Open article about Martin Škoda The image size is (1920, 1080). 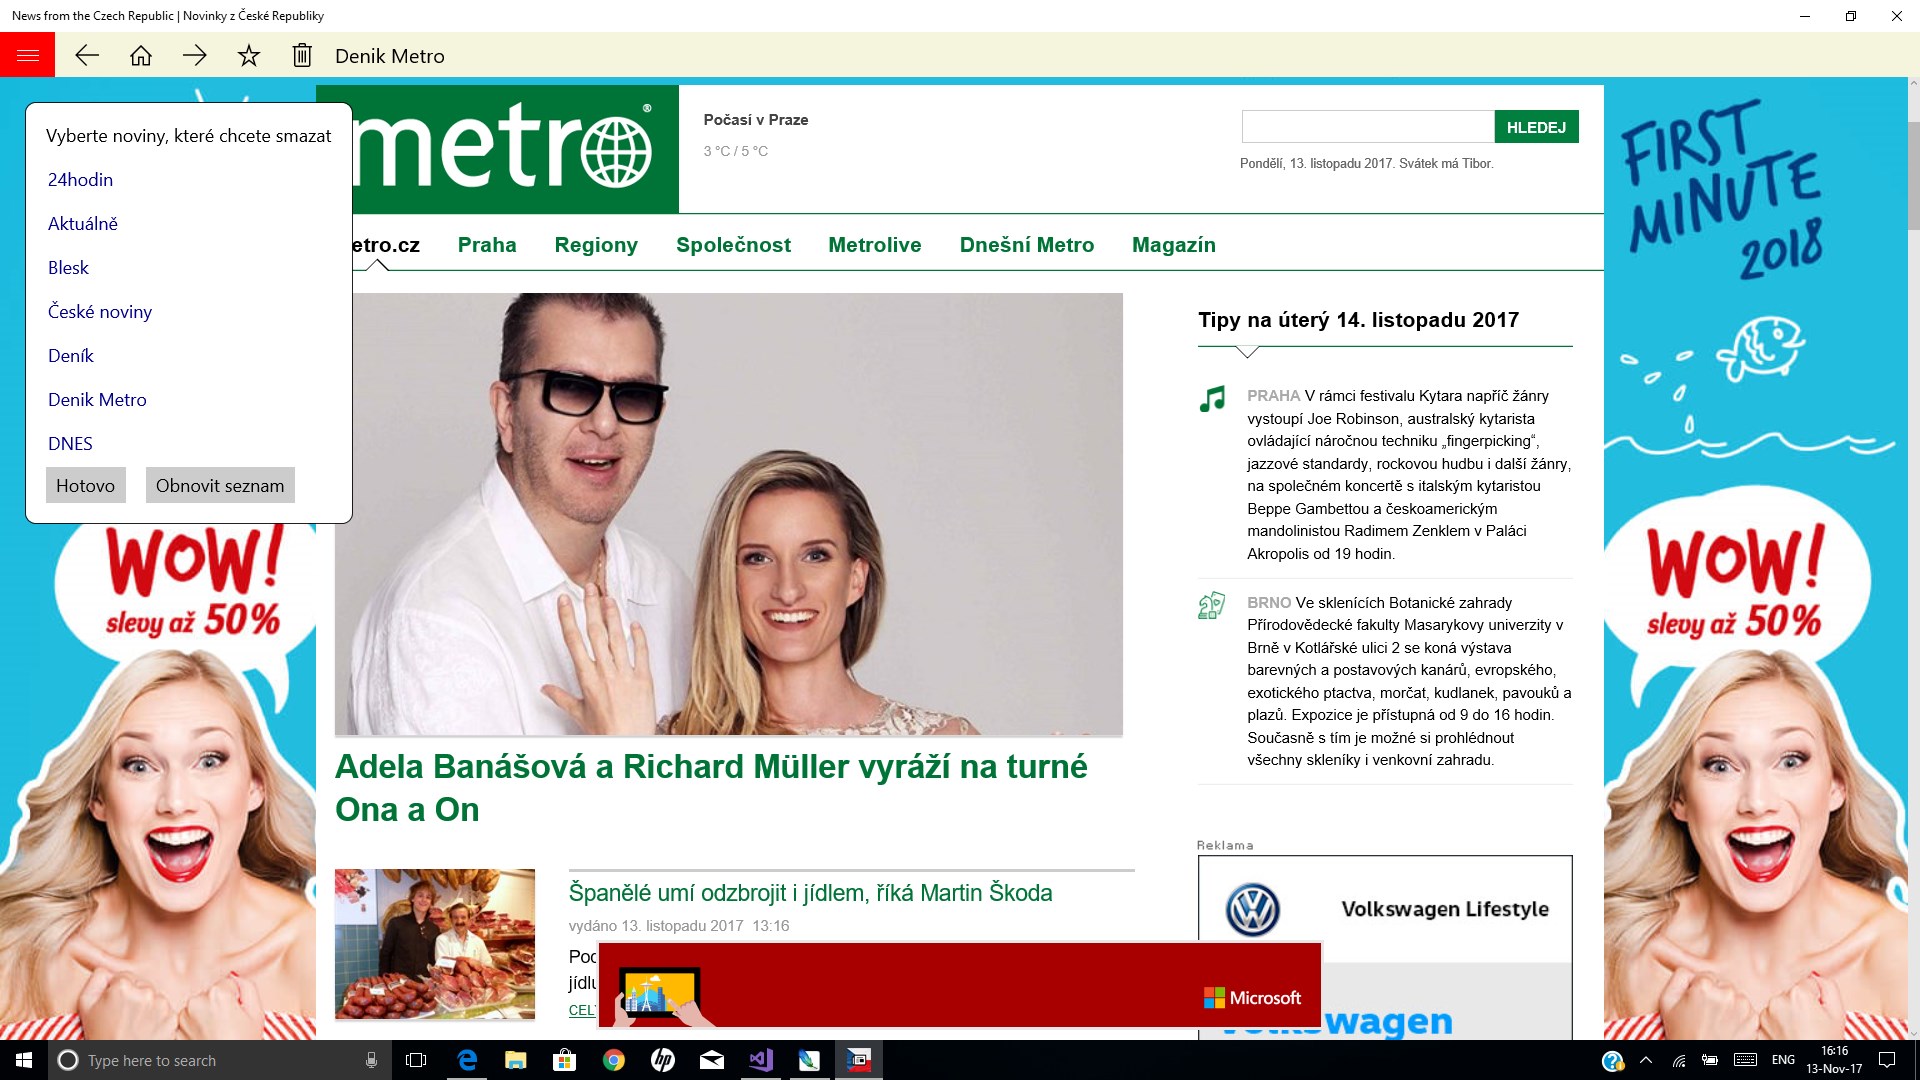click(810, 893)
